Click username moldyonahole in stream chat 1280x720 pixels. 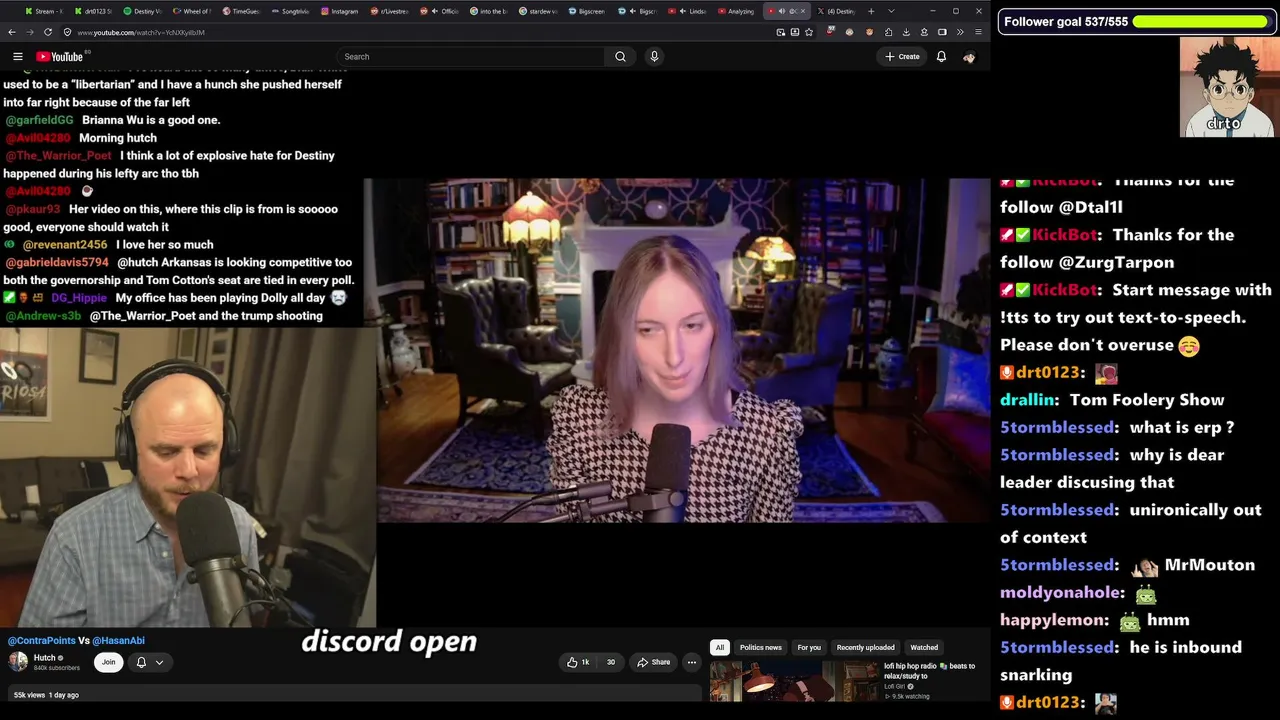pyautogui.click(x=1060, y=593)
